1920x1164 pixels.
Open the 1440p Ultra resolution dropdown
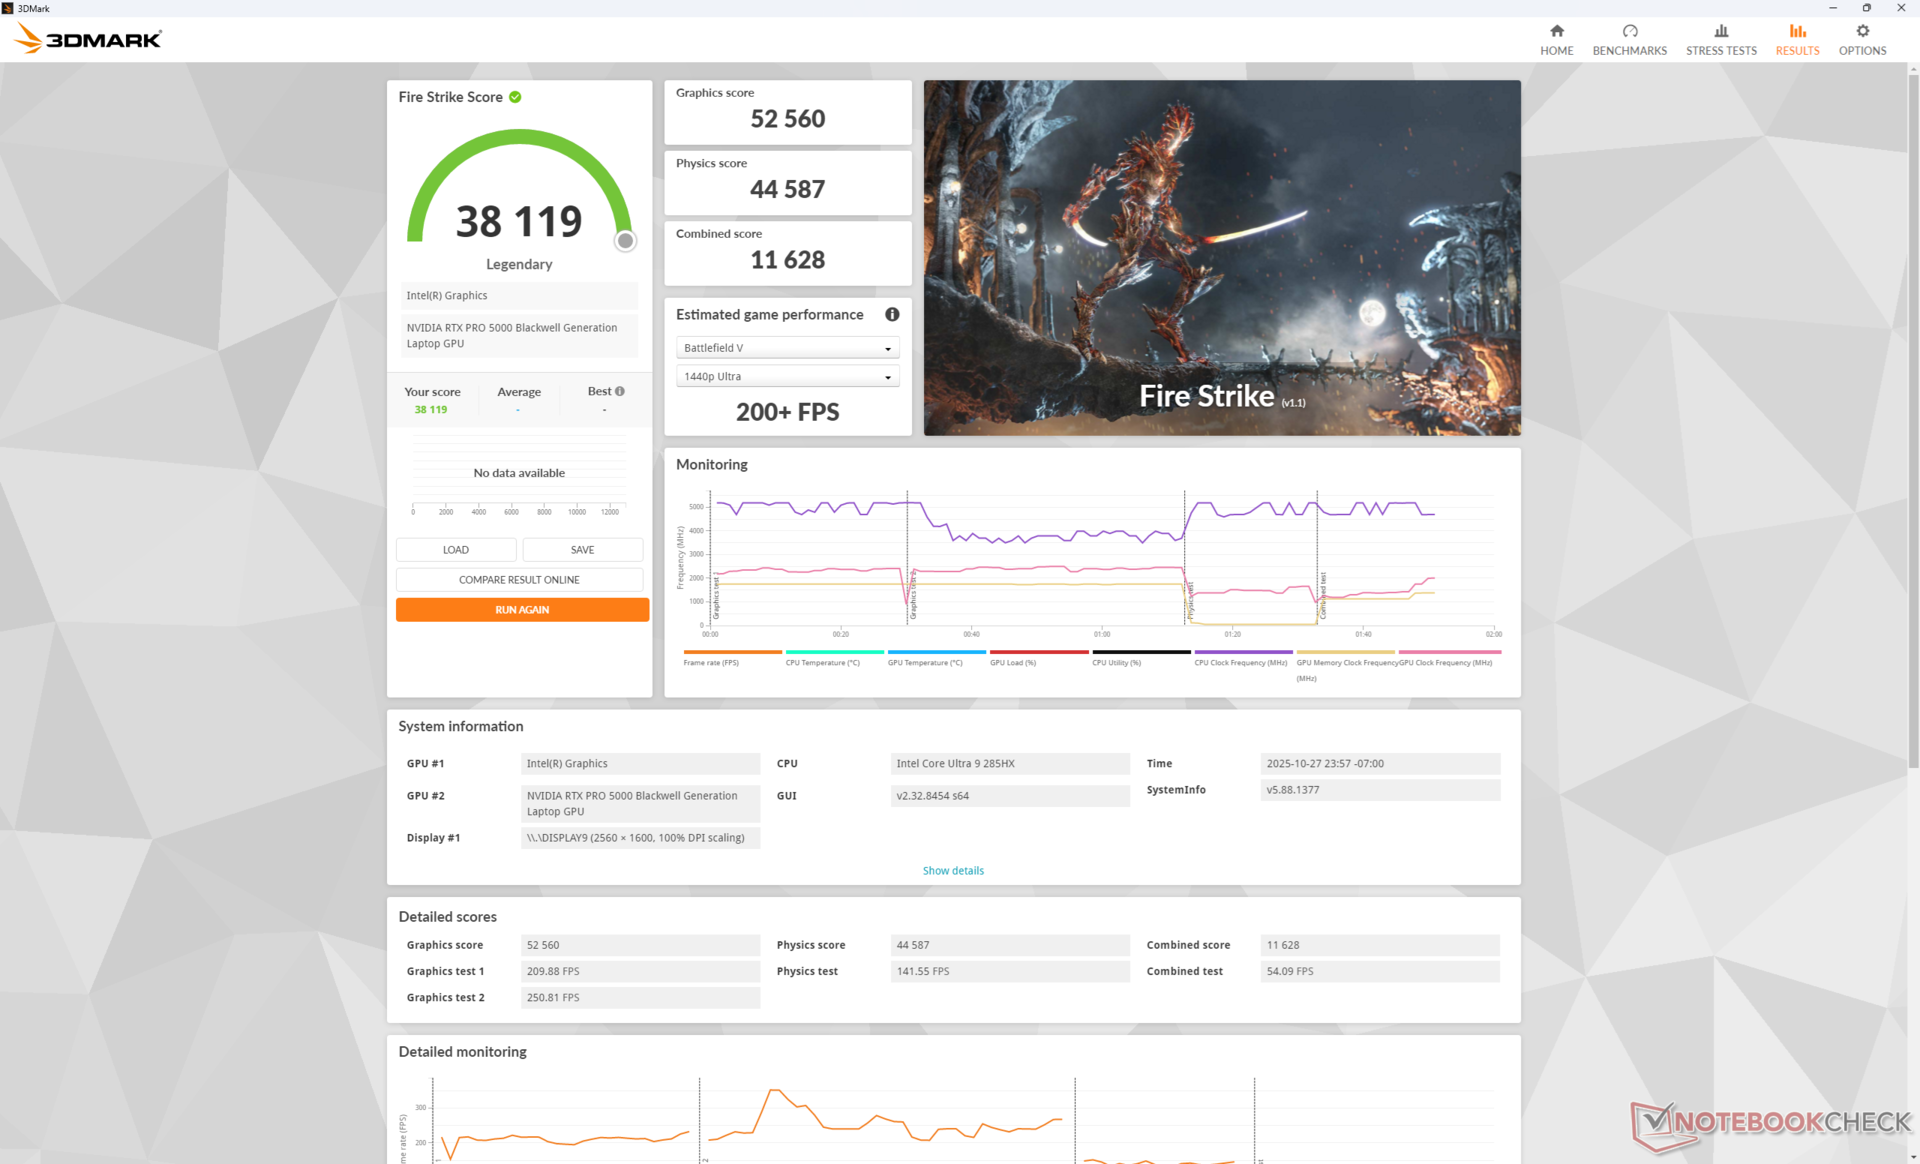[x=787, y=377]
